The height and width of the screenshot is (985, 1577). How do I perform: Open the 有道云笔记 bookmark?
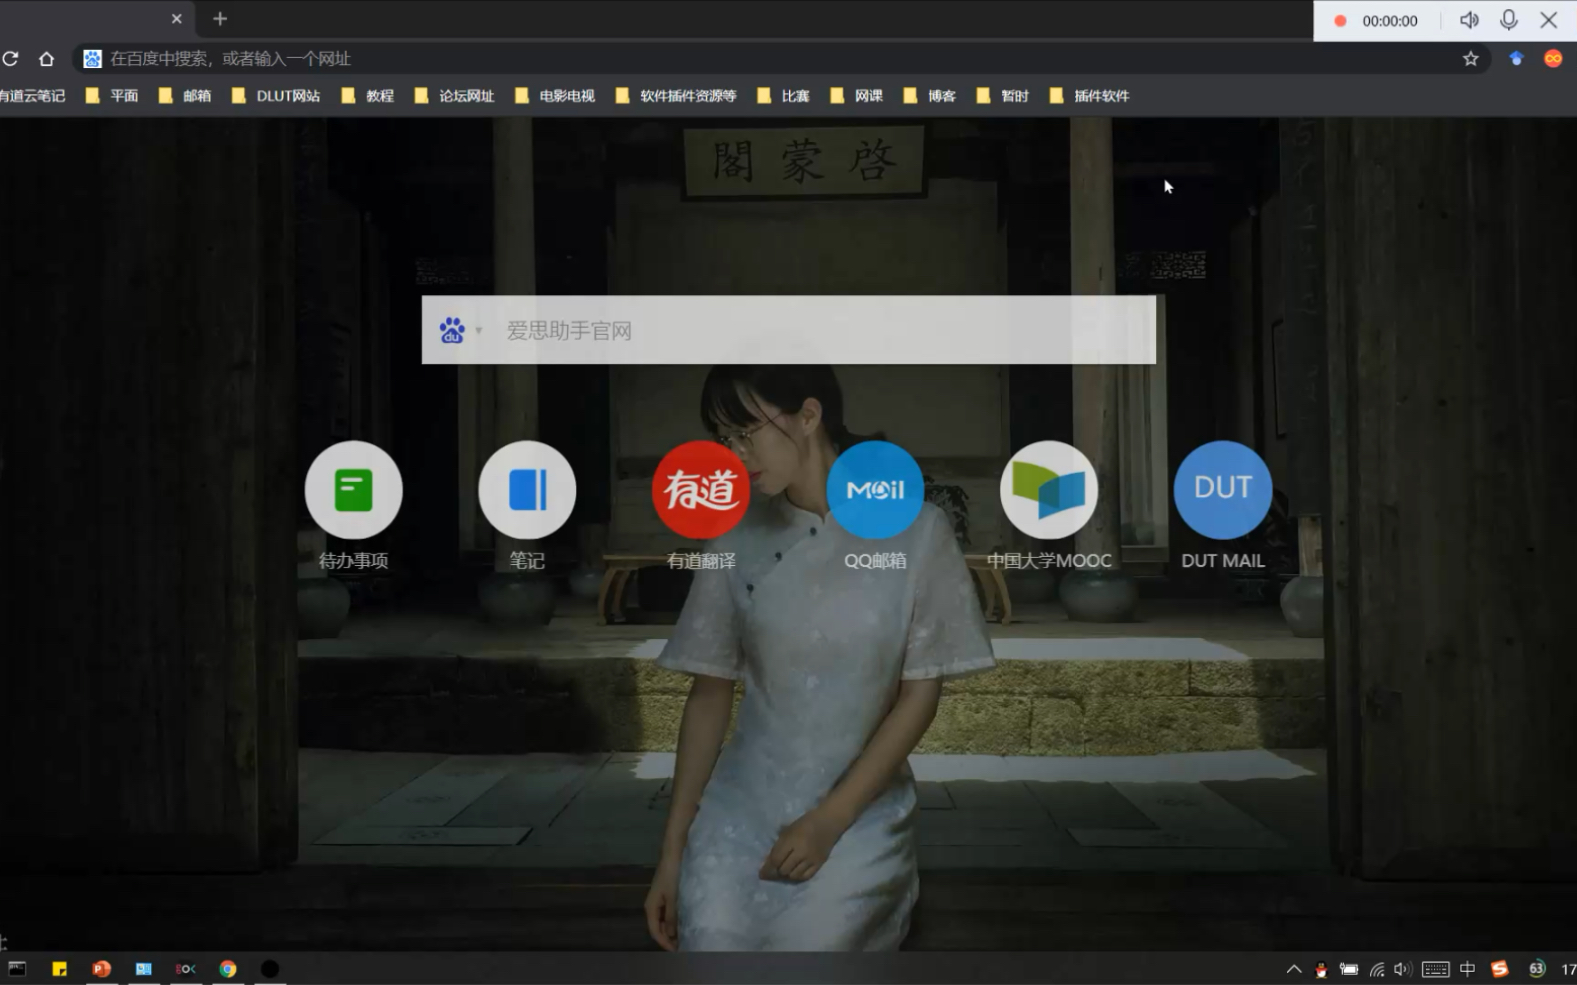(x=32, y=96)
